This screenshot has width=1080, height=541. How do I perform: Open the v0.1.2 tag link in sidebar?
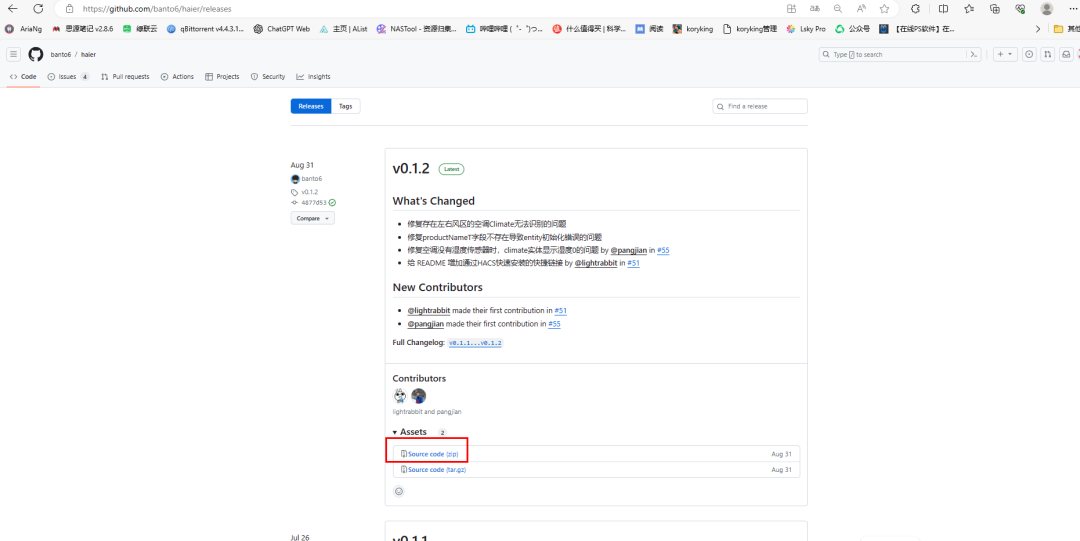(309, 192)
